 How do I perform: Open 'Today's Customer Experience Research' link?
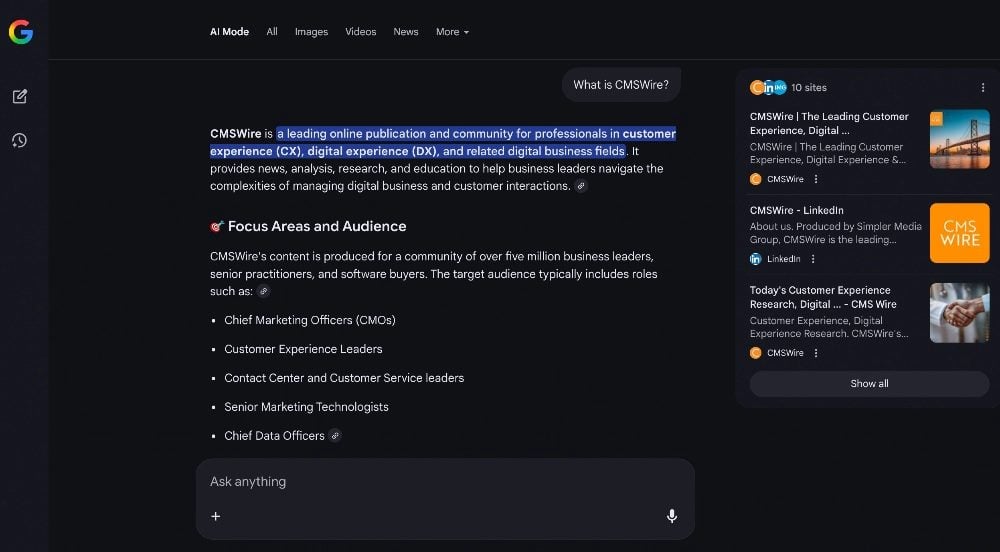[x=823, y=297]
